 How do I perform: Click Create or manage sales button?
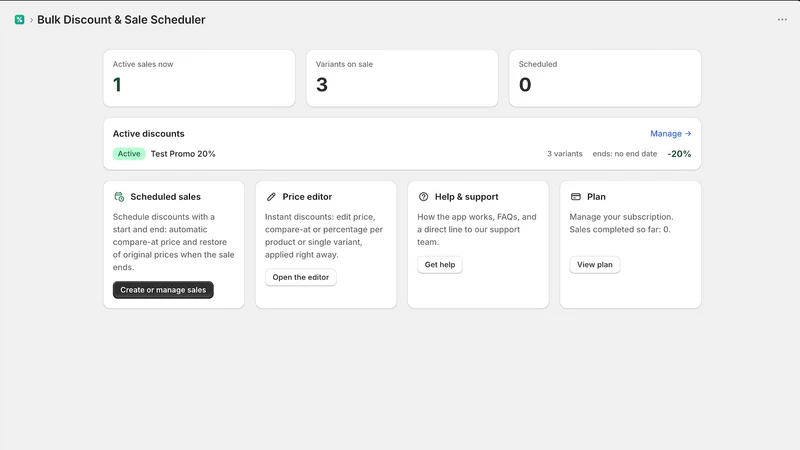pos(163,290)
